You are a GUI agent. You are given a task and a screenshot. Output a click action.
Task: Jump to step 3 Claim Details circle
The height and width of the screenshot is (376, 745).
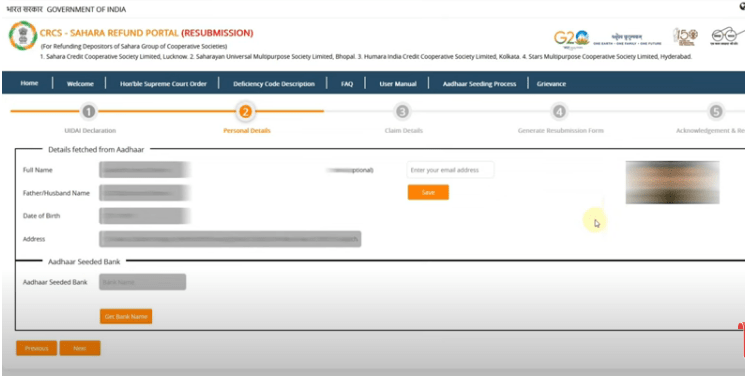(402, 112)
